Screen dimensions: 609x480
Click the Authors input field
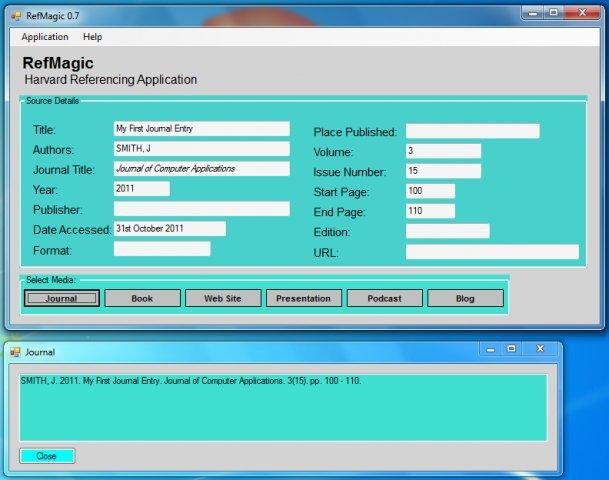[x=202, y=148]
